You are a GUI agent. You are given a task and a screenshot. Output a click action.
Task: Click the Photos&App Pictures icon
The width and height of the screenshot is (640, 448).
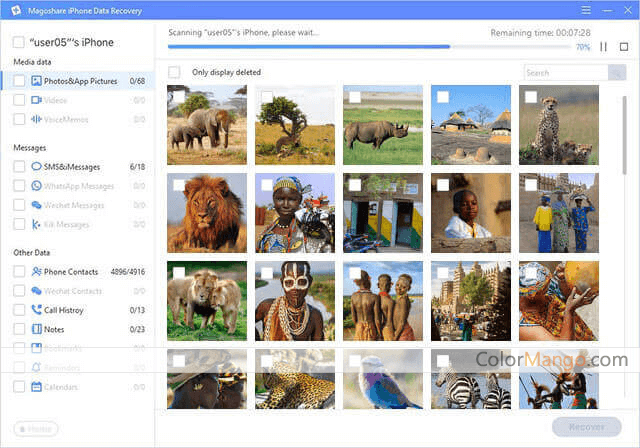[36, 81]
